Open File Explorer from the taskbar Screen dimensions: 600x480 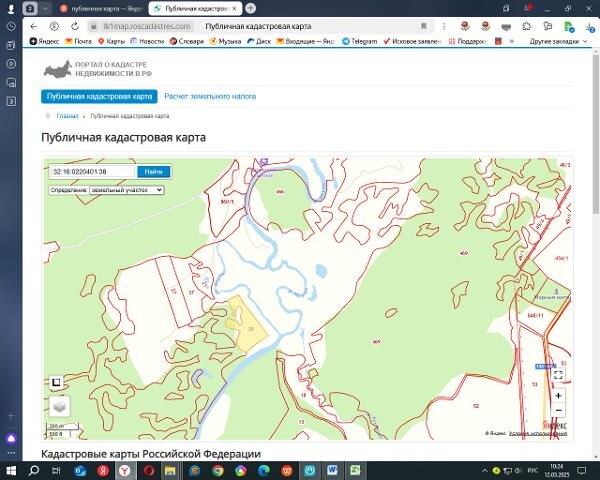click(x=170, y=470)
